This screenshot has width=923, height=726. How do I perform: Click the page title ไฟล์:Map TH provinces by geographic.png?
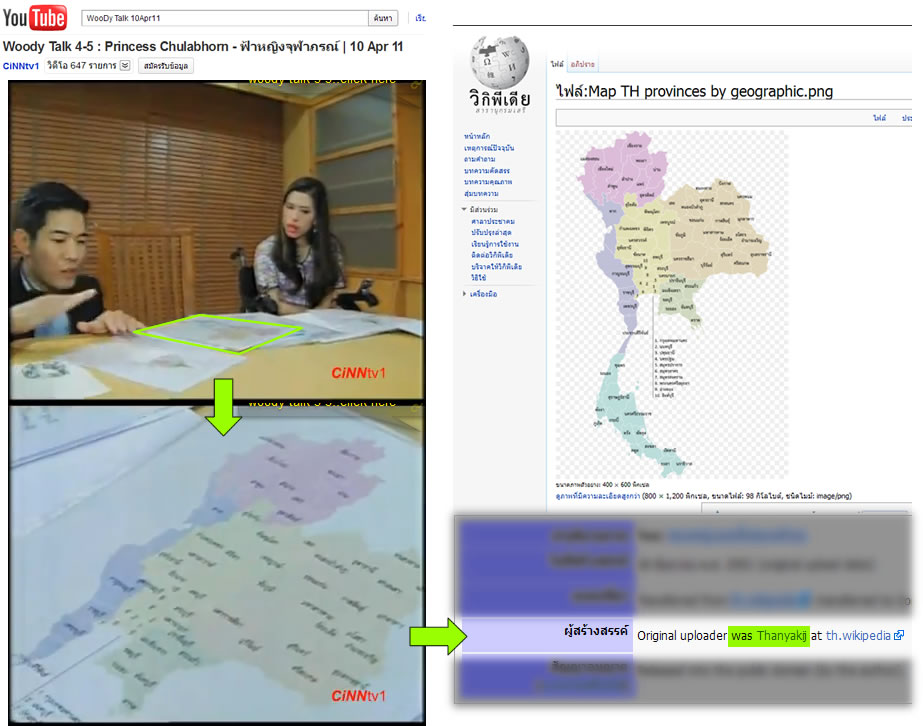point(695,91)
